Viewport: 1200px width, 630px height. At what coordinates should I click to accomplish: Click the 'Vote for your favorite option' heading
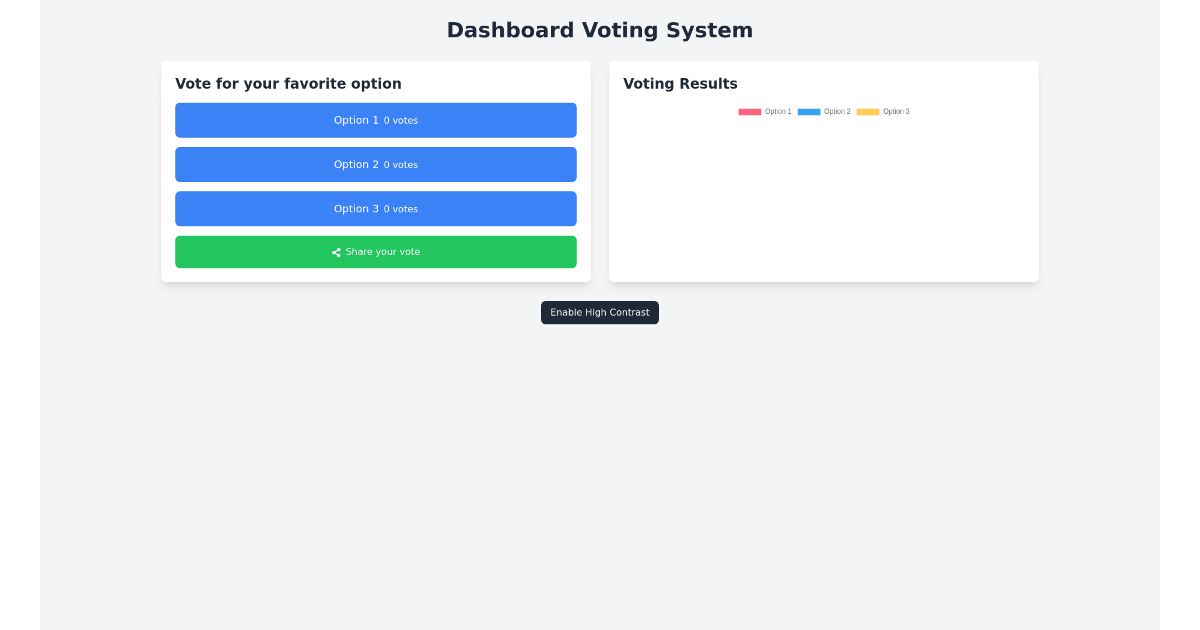click(288, 84)
